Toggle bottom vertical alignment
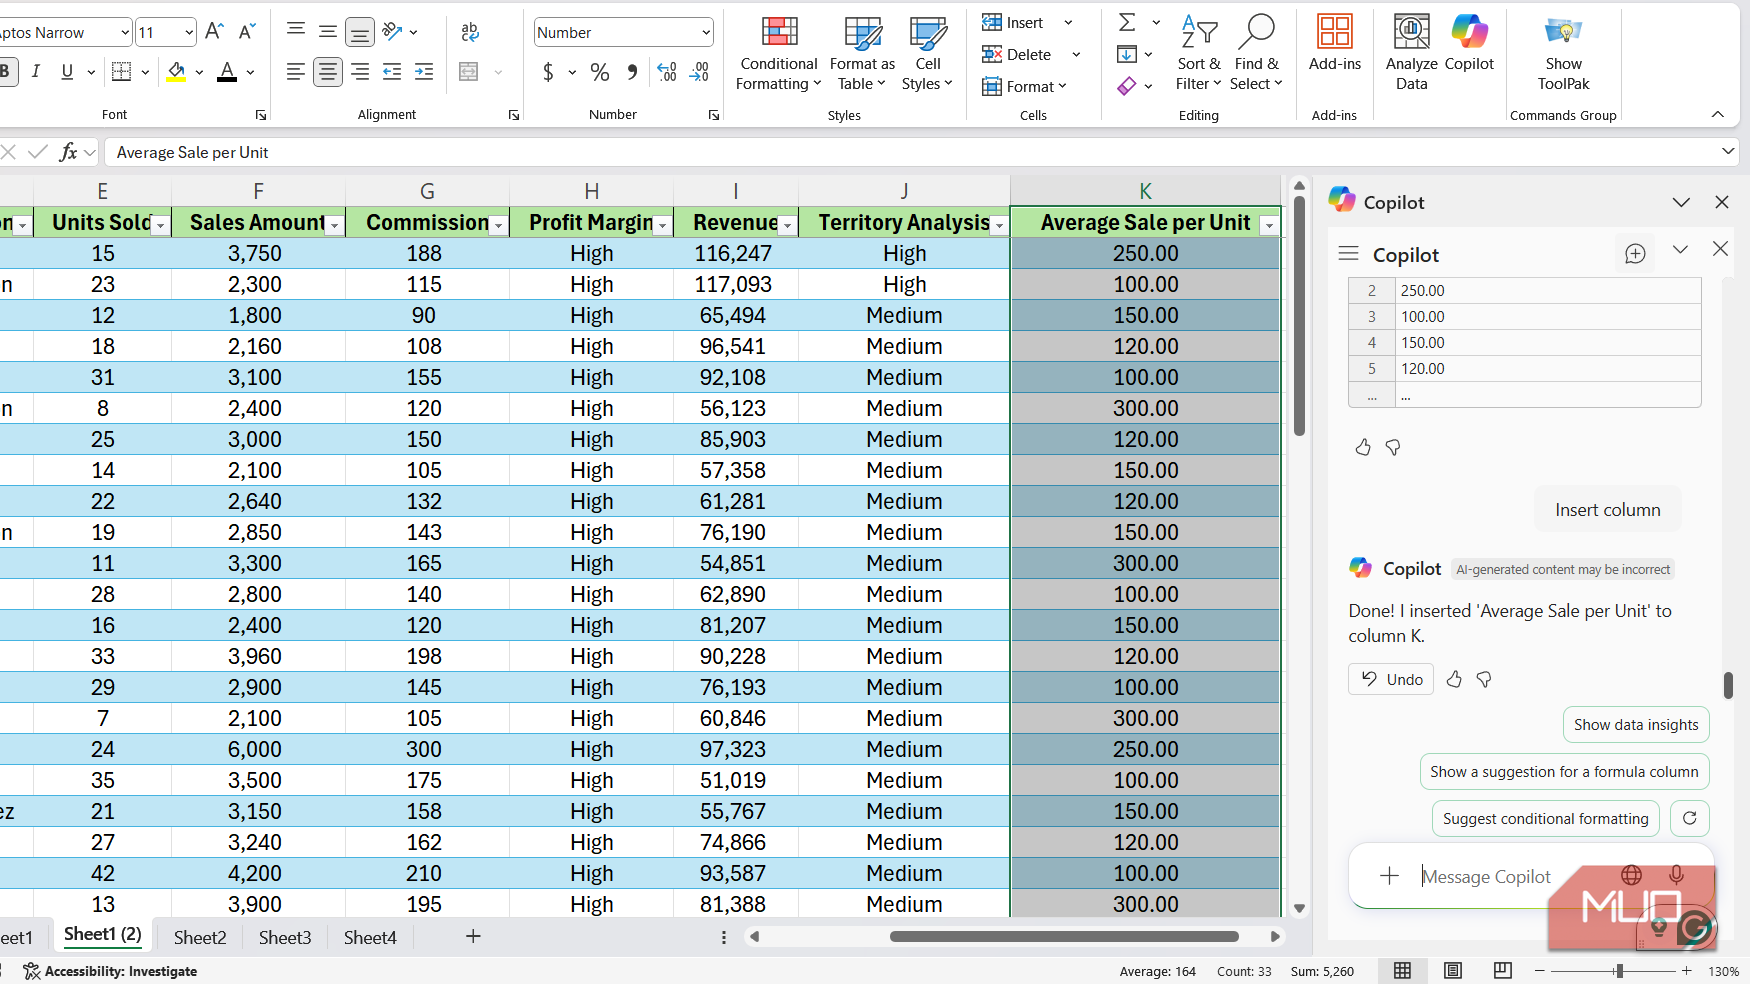This screenshot has width=1750, height=985. (x=359, y=33)
